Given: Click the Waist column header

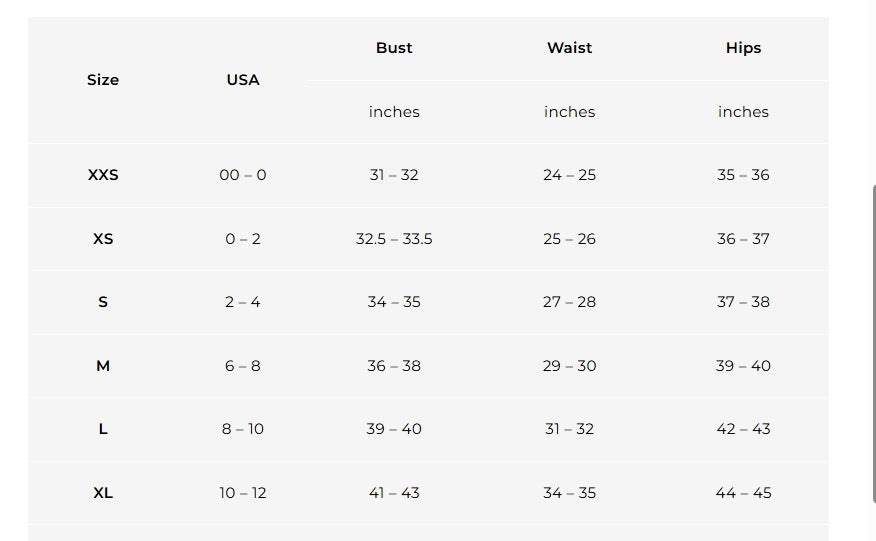Looking at the screenshot, I should click(x=569, y=48).
